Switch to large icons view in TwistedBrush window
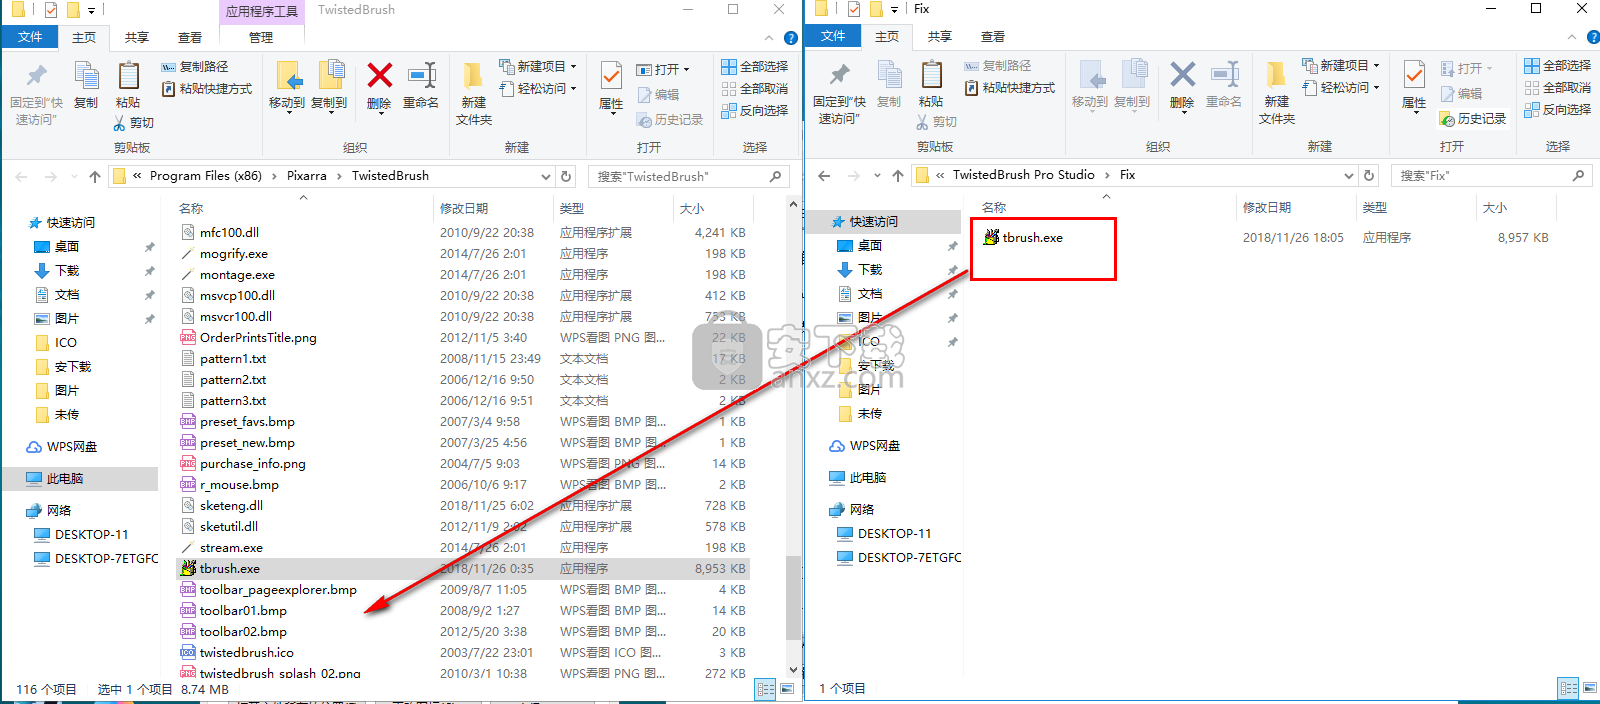The width and height of the screenshot is (1600, 704). [787, 689]
